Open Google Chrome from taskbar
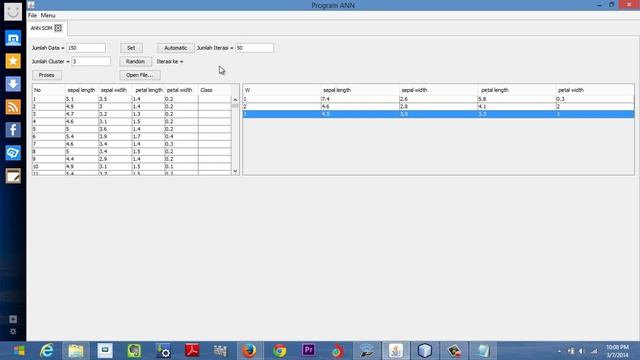 (x=280, y=351)
